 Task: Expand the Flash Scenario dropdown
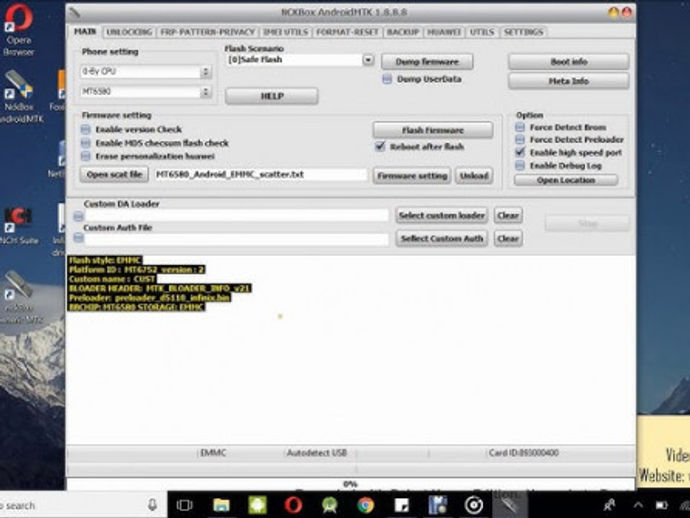point(368,60)
